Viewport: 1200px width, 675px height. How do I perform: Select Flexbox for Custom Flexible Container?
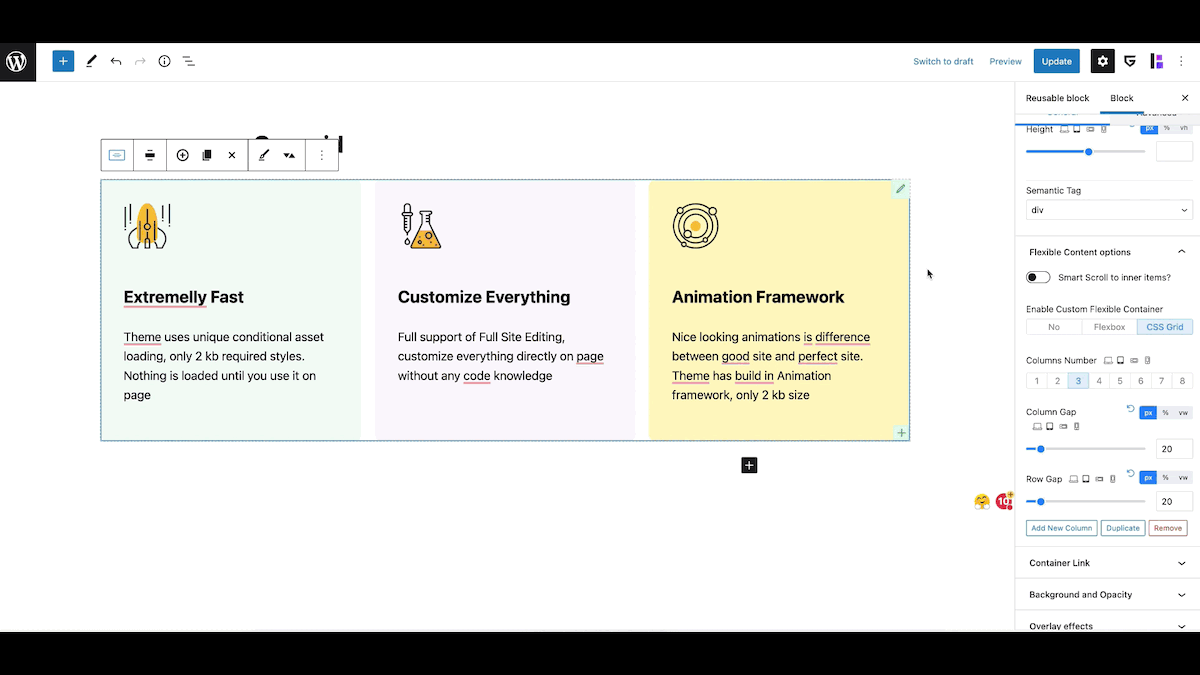(x=1108, y=326)
